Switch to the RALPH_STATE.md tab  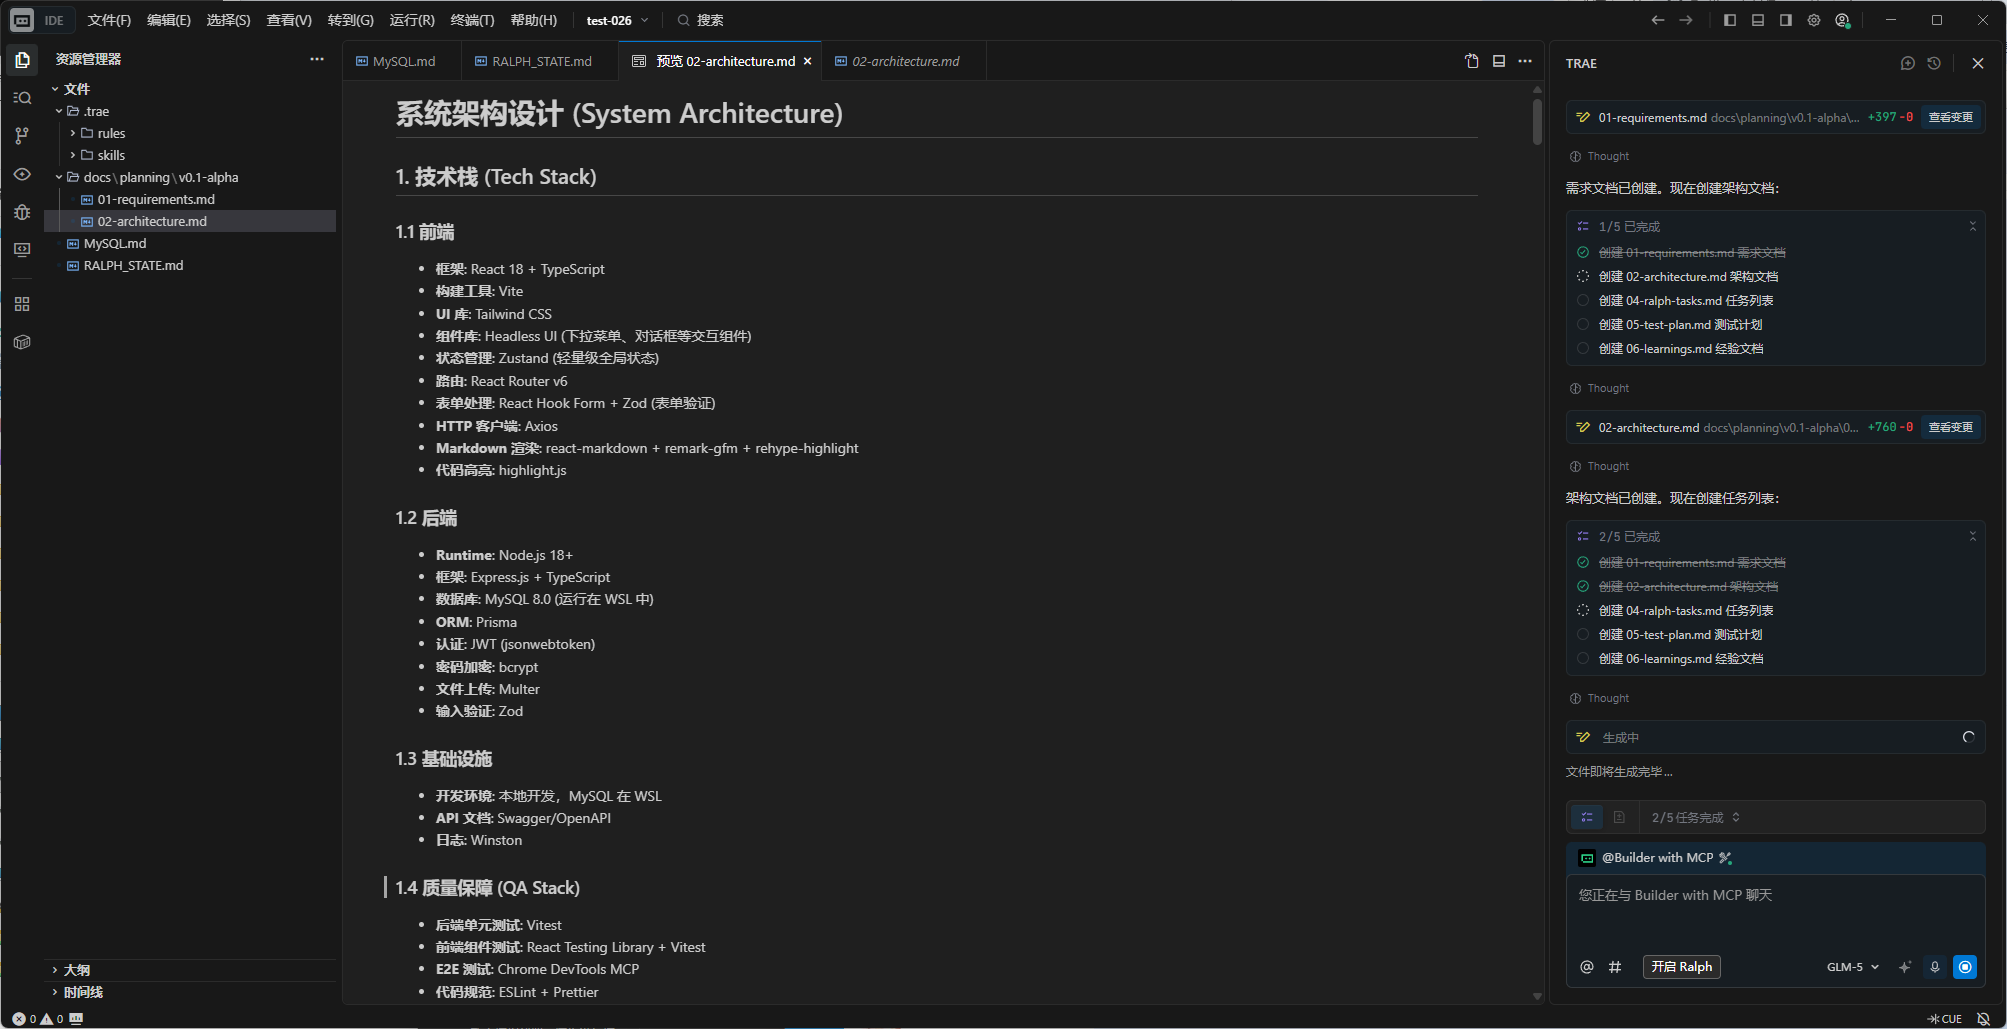541,61
